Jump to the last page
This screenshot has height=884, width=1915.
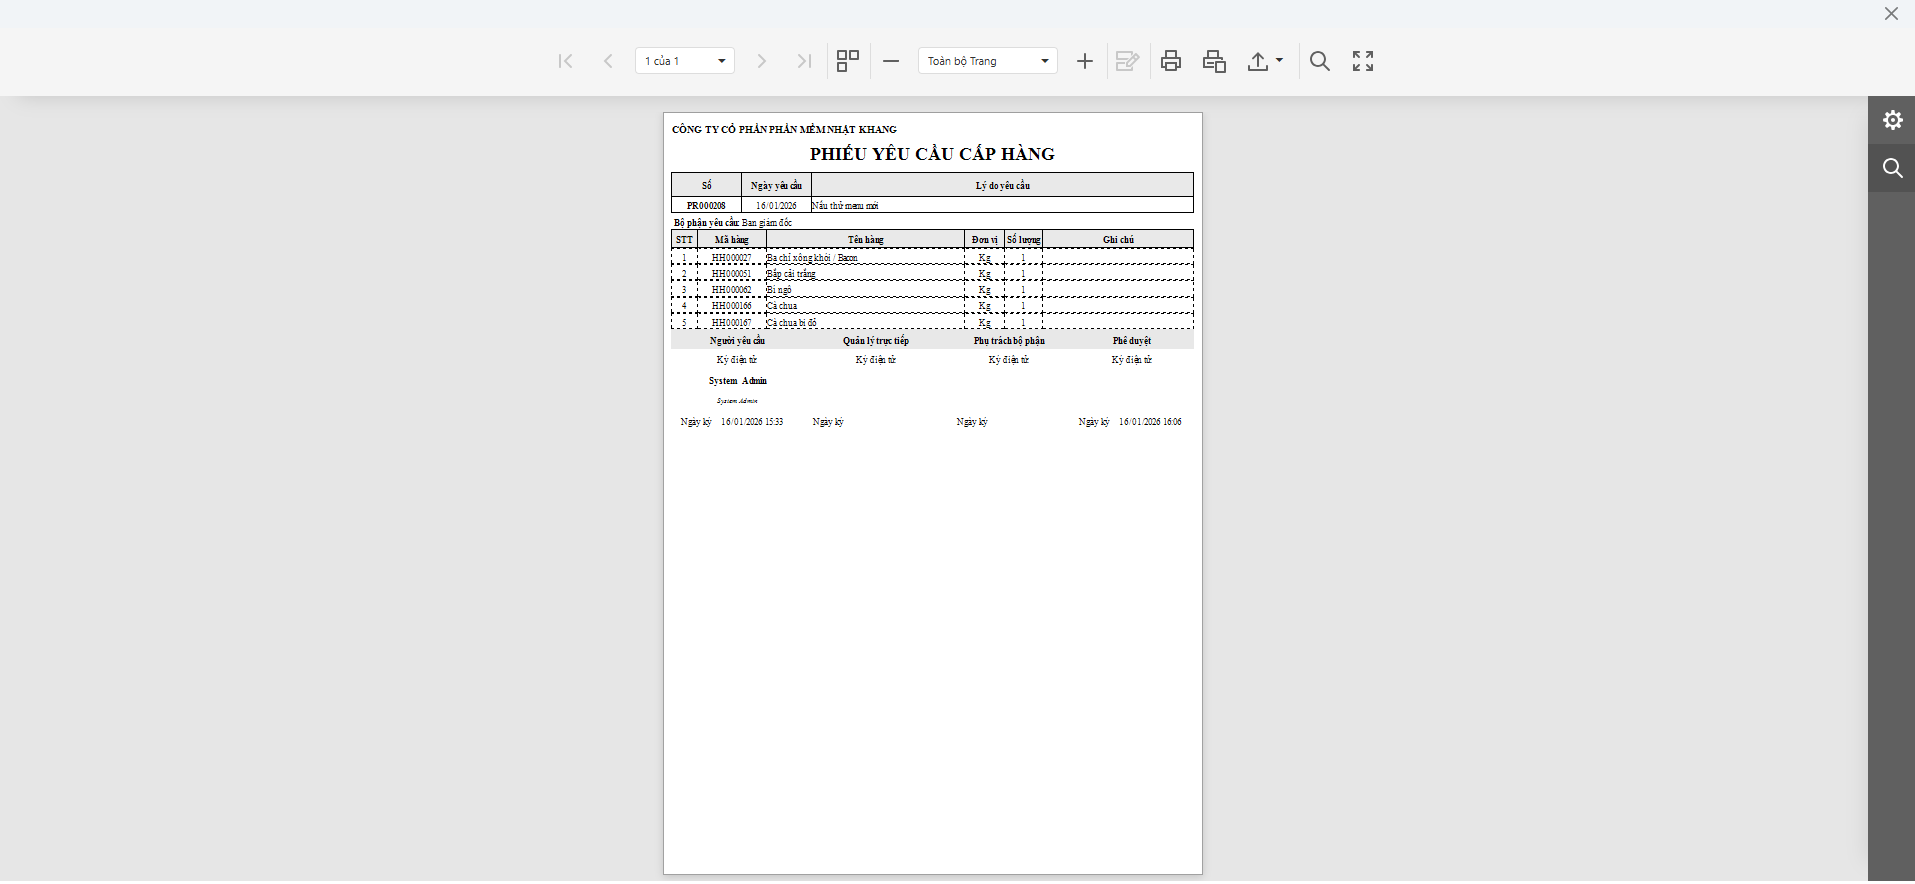tap(803, 61)
